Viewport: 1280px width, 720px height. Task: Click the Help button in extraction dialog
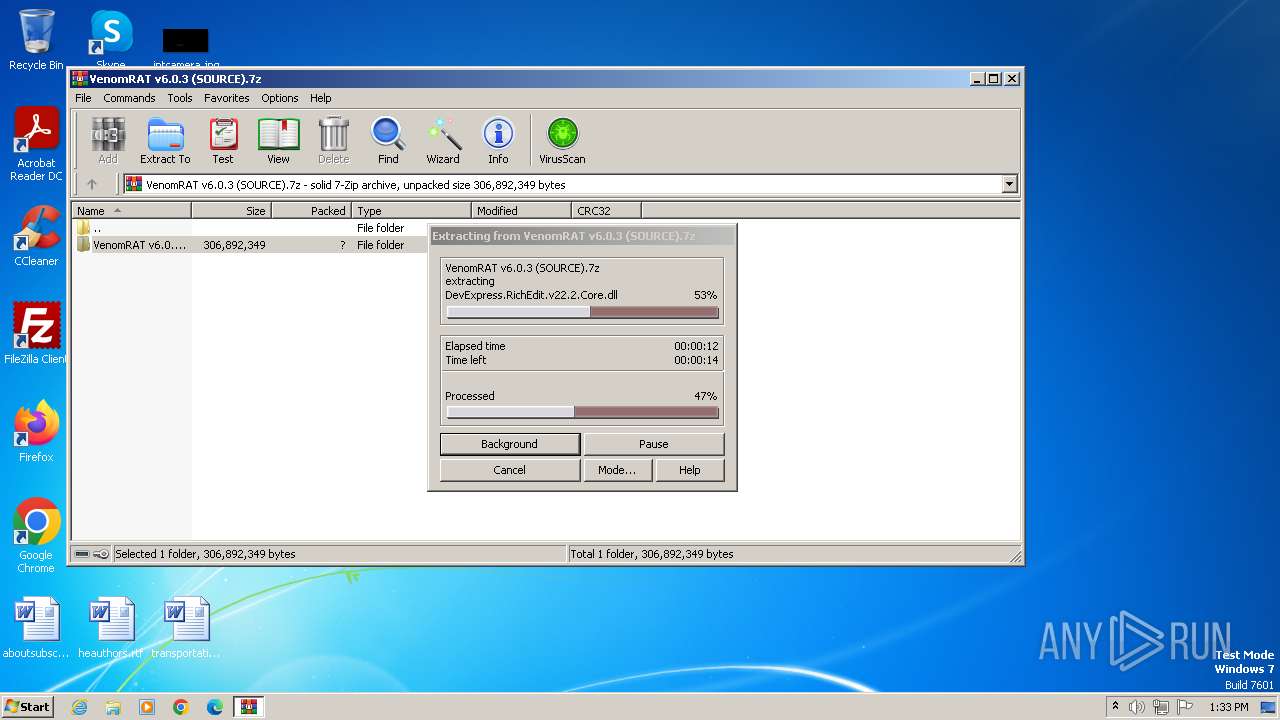coord(690,470)
